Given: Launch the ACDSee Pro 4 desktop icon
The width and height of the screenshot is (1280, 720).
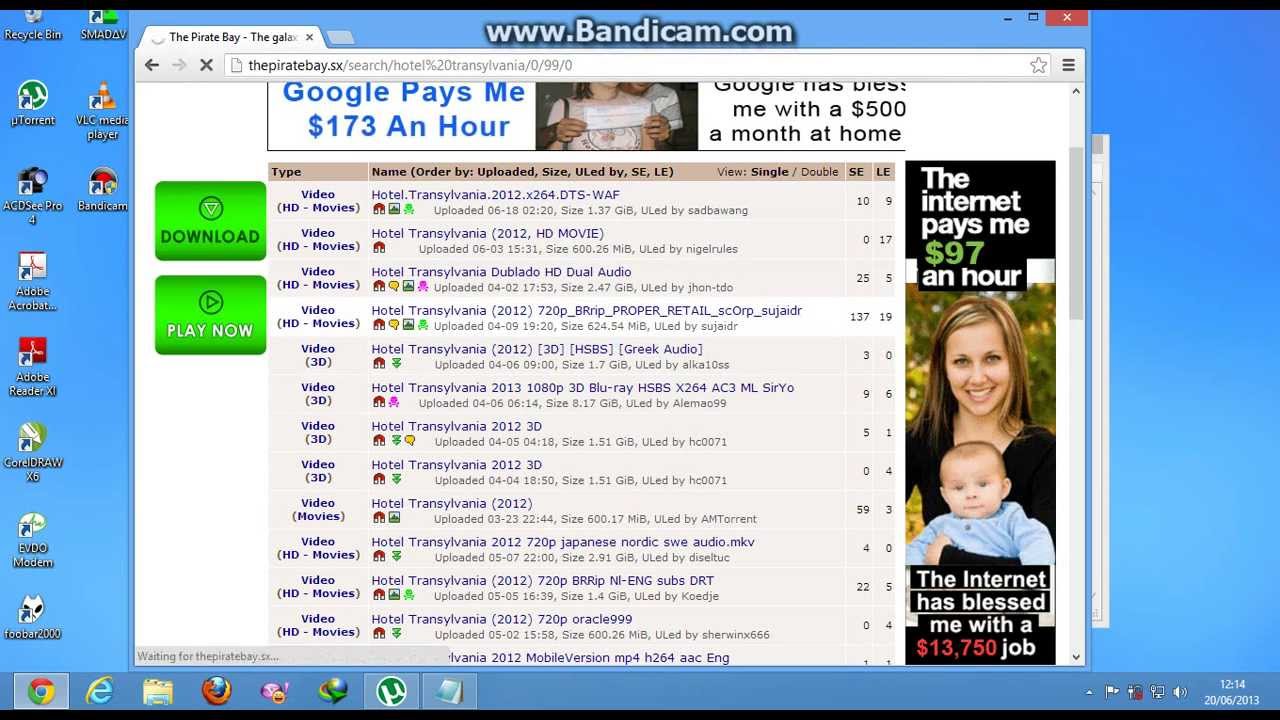Looking at the screenshot, I should pos(33,195).
